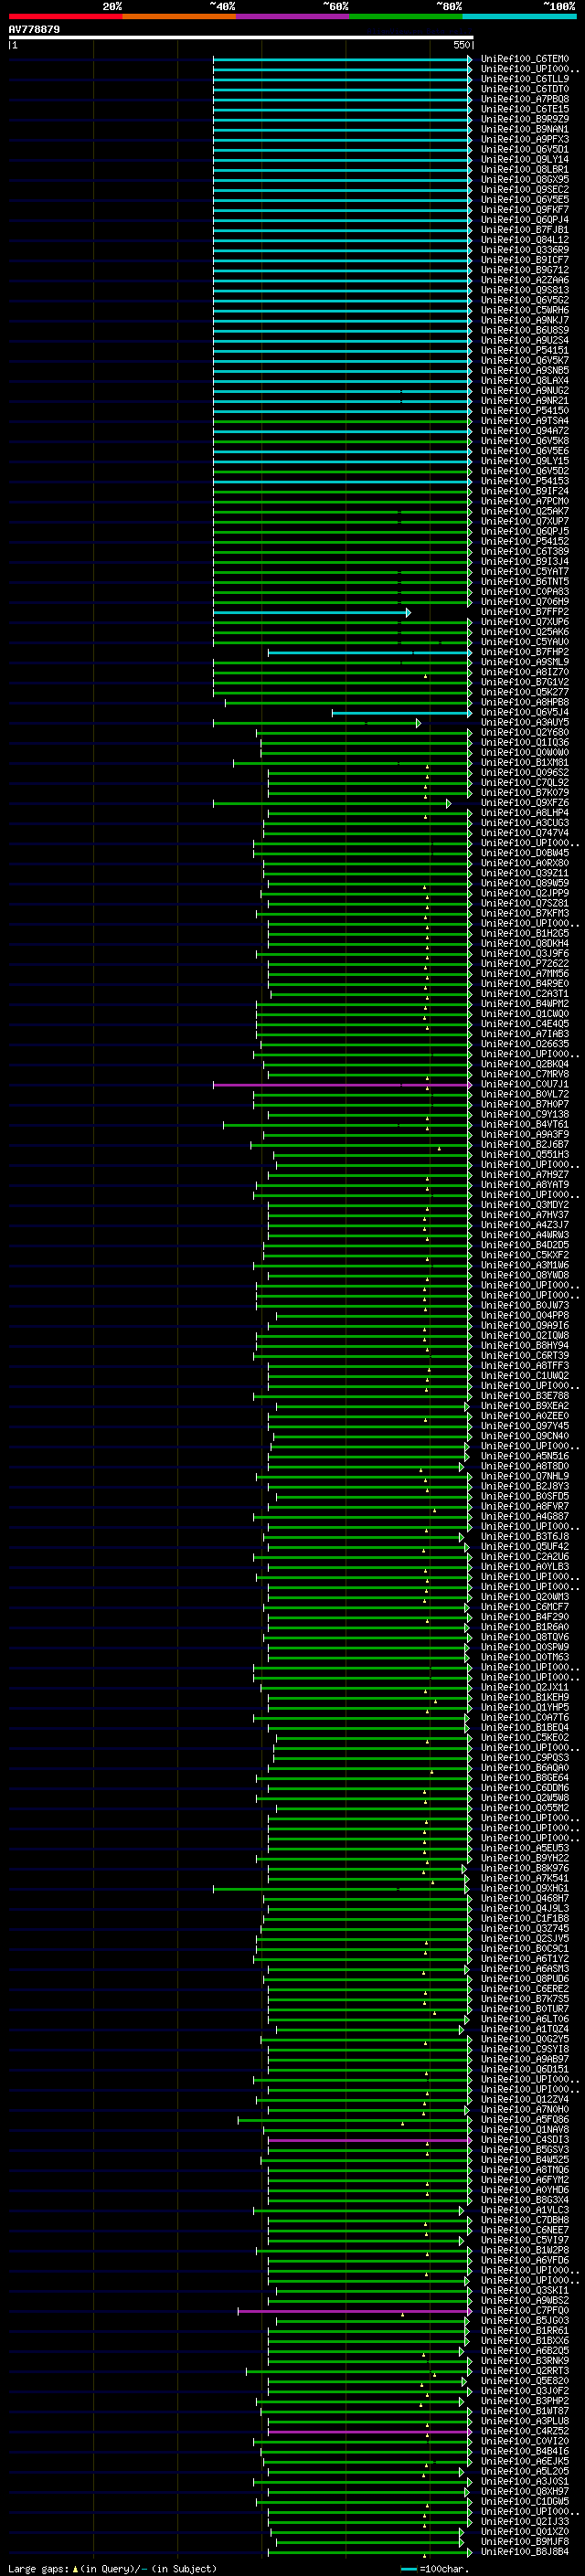
Task: Select the UniRef100_C5YAU0 label
Action: point(525,642)
